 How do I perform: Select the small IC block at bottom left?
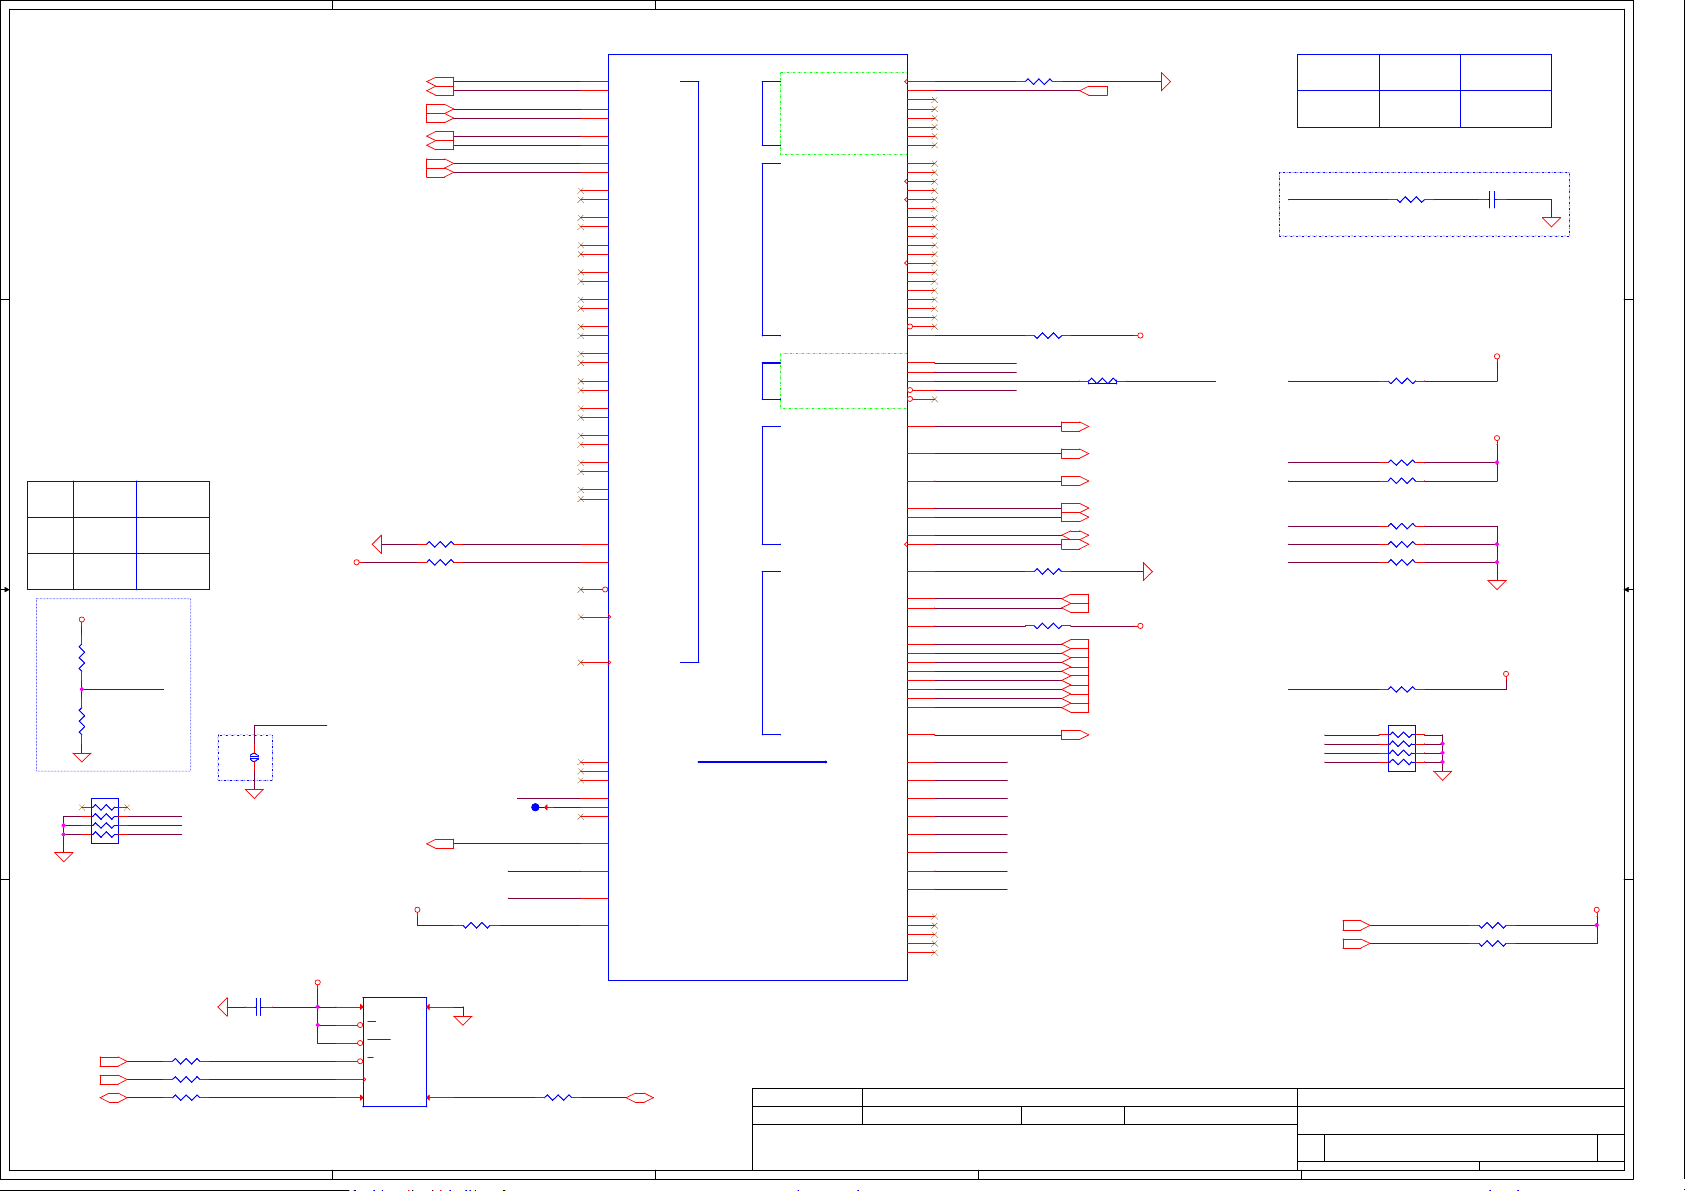click(x=394, y=1052)
